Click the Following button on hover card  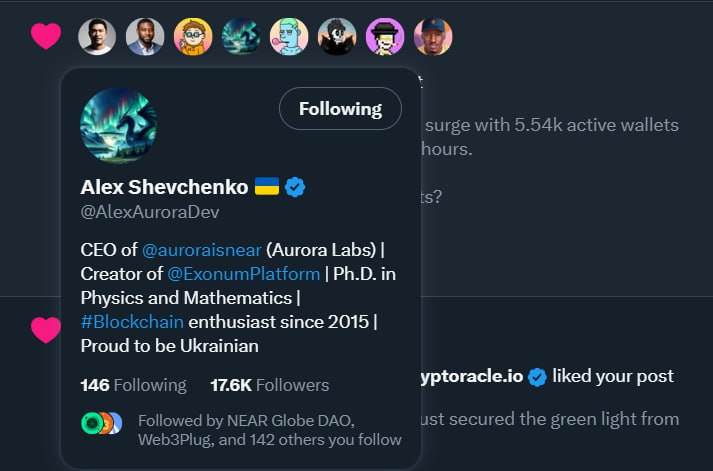pyautogui.click(x=340, y=109)
